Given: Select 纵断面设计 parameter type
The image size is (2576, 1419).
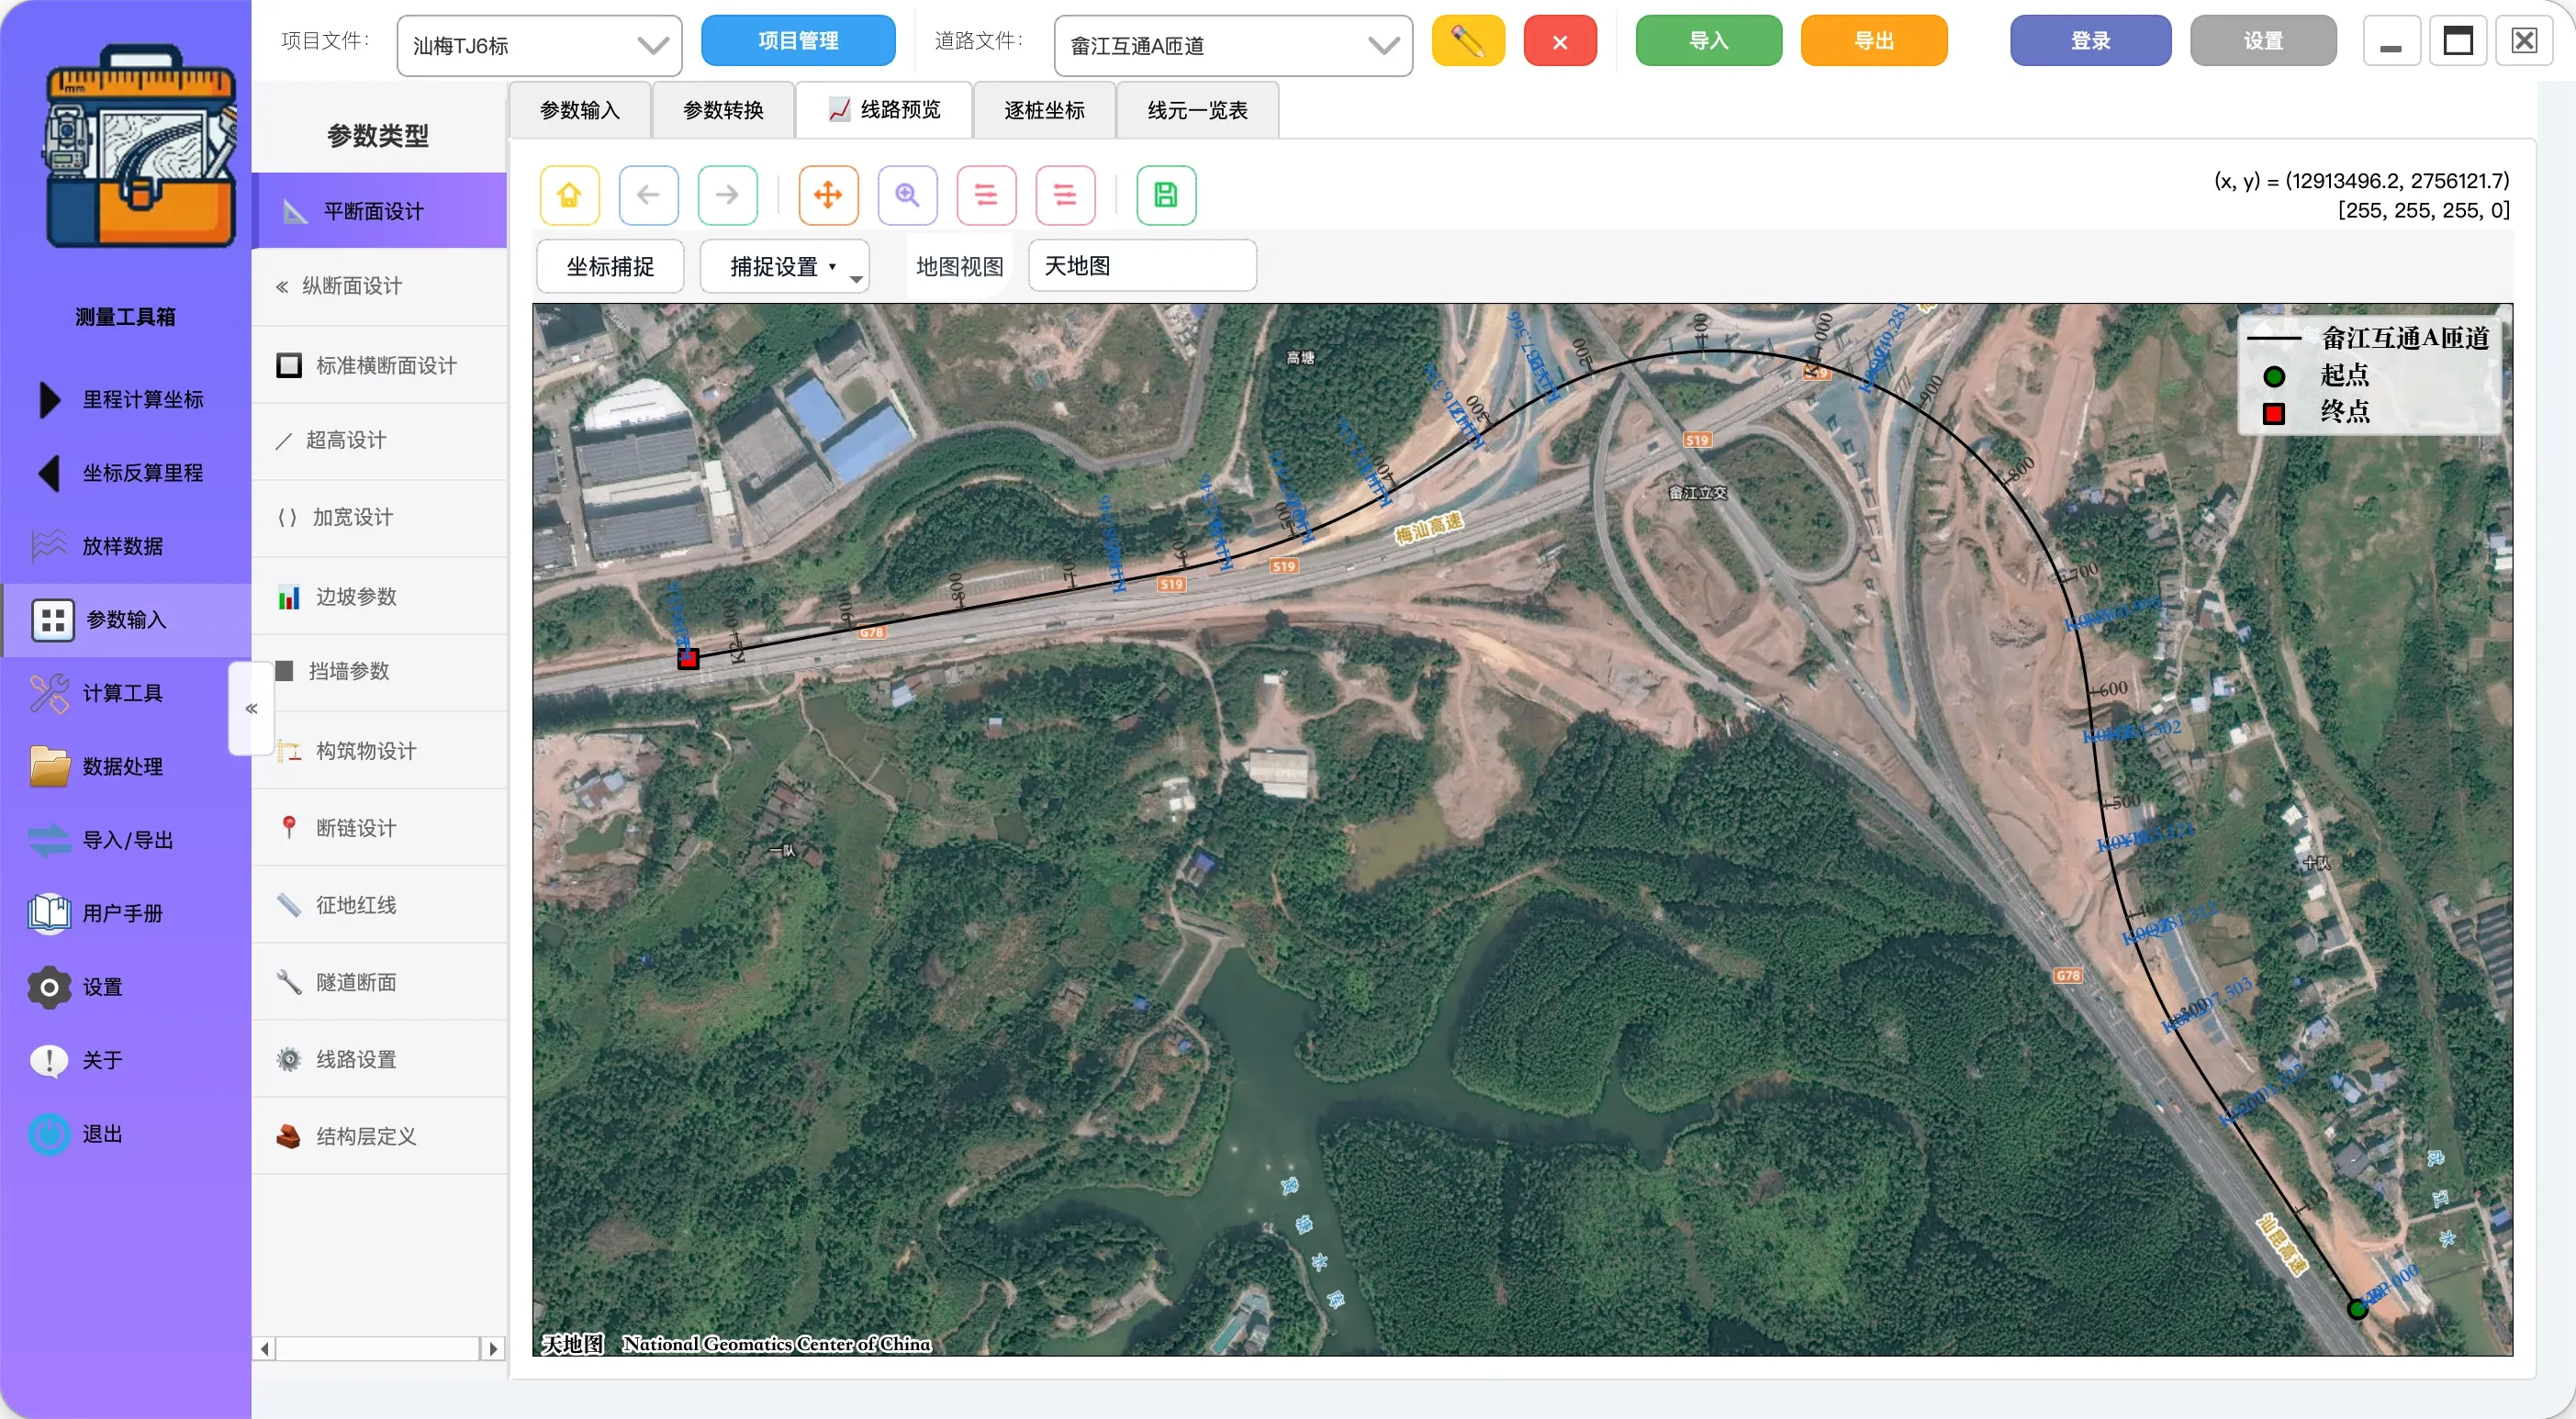Looking at the screenshot, I should [x=379, y=286].
